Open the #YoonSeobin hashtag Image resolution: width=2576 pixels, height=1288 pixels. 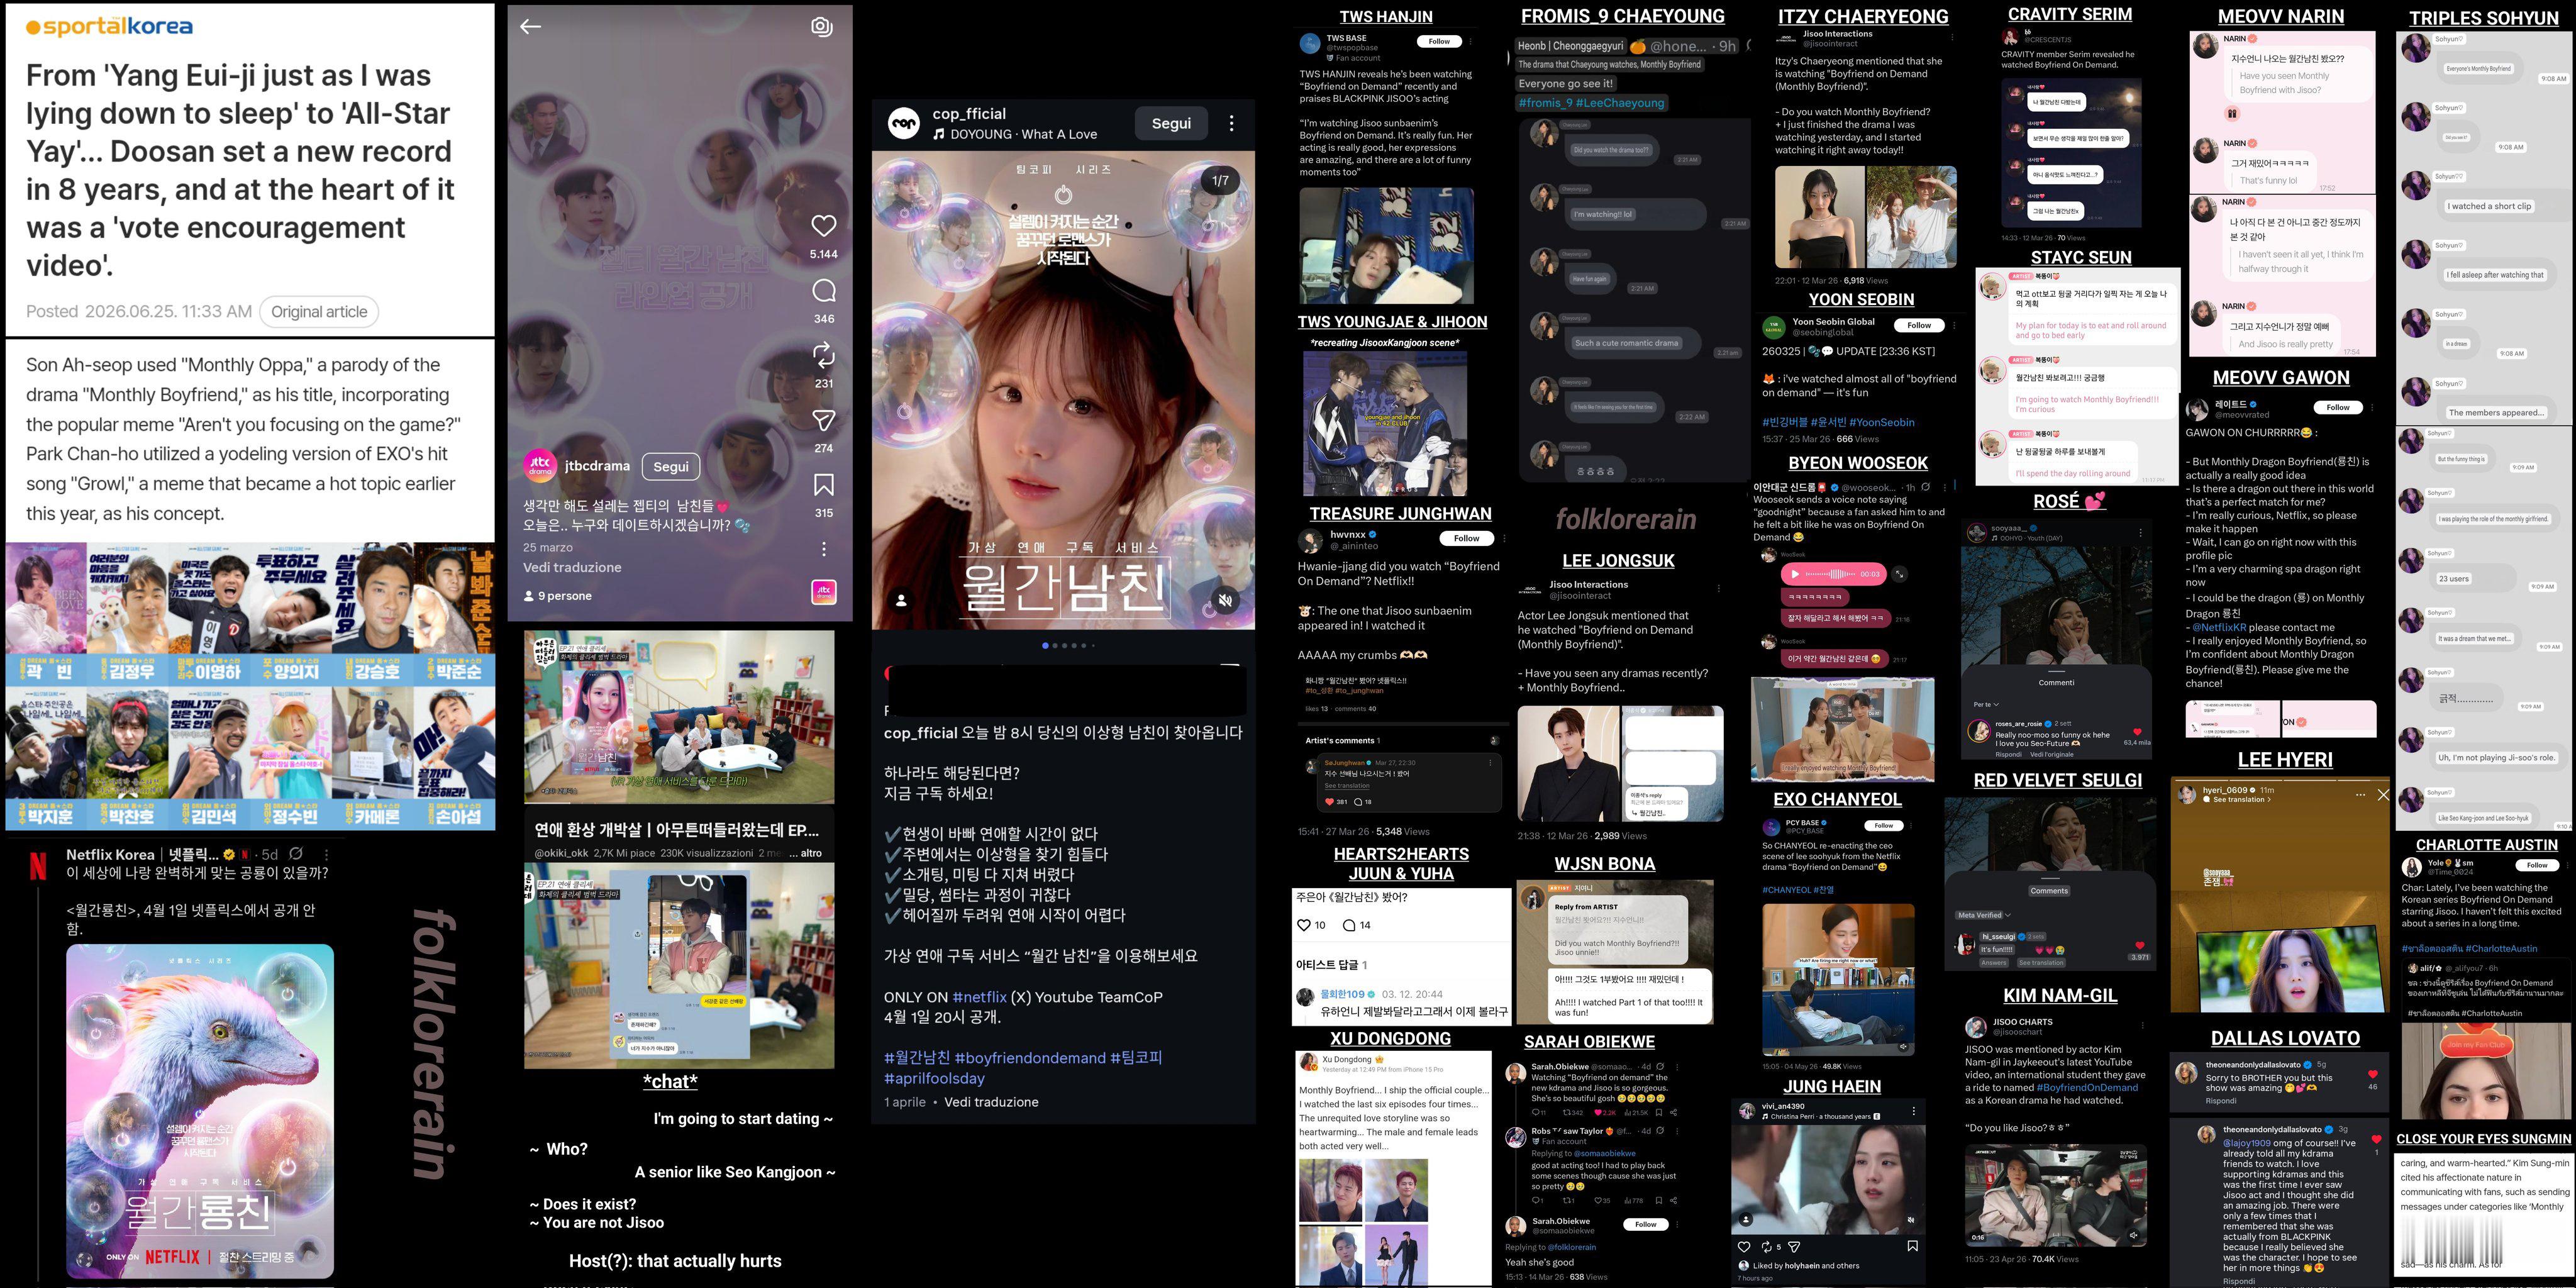(1882, 422)
